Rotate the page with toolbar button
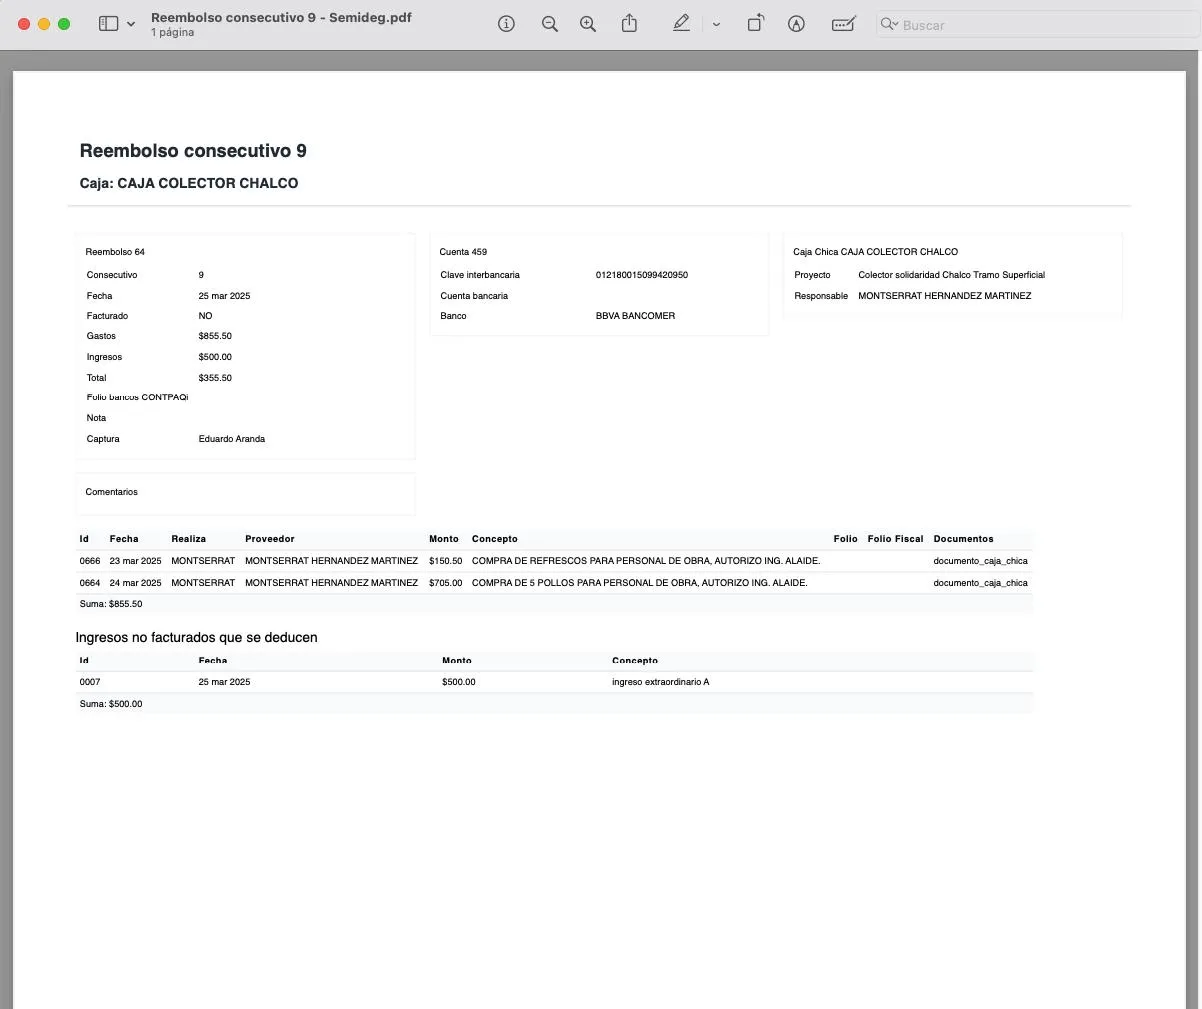1202x1009 pixels. click(x=755, y=24)
